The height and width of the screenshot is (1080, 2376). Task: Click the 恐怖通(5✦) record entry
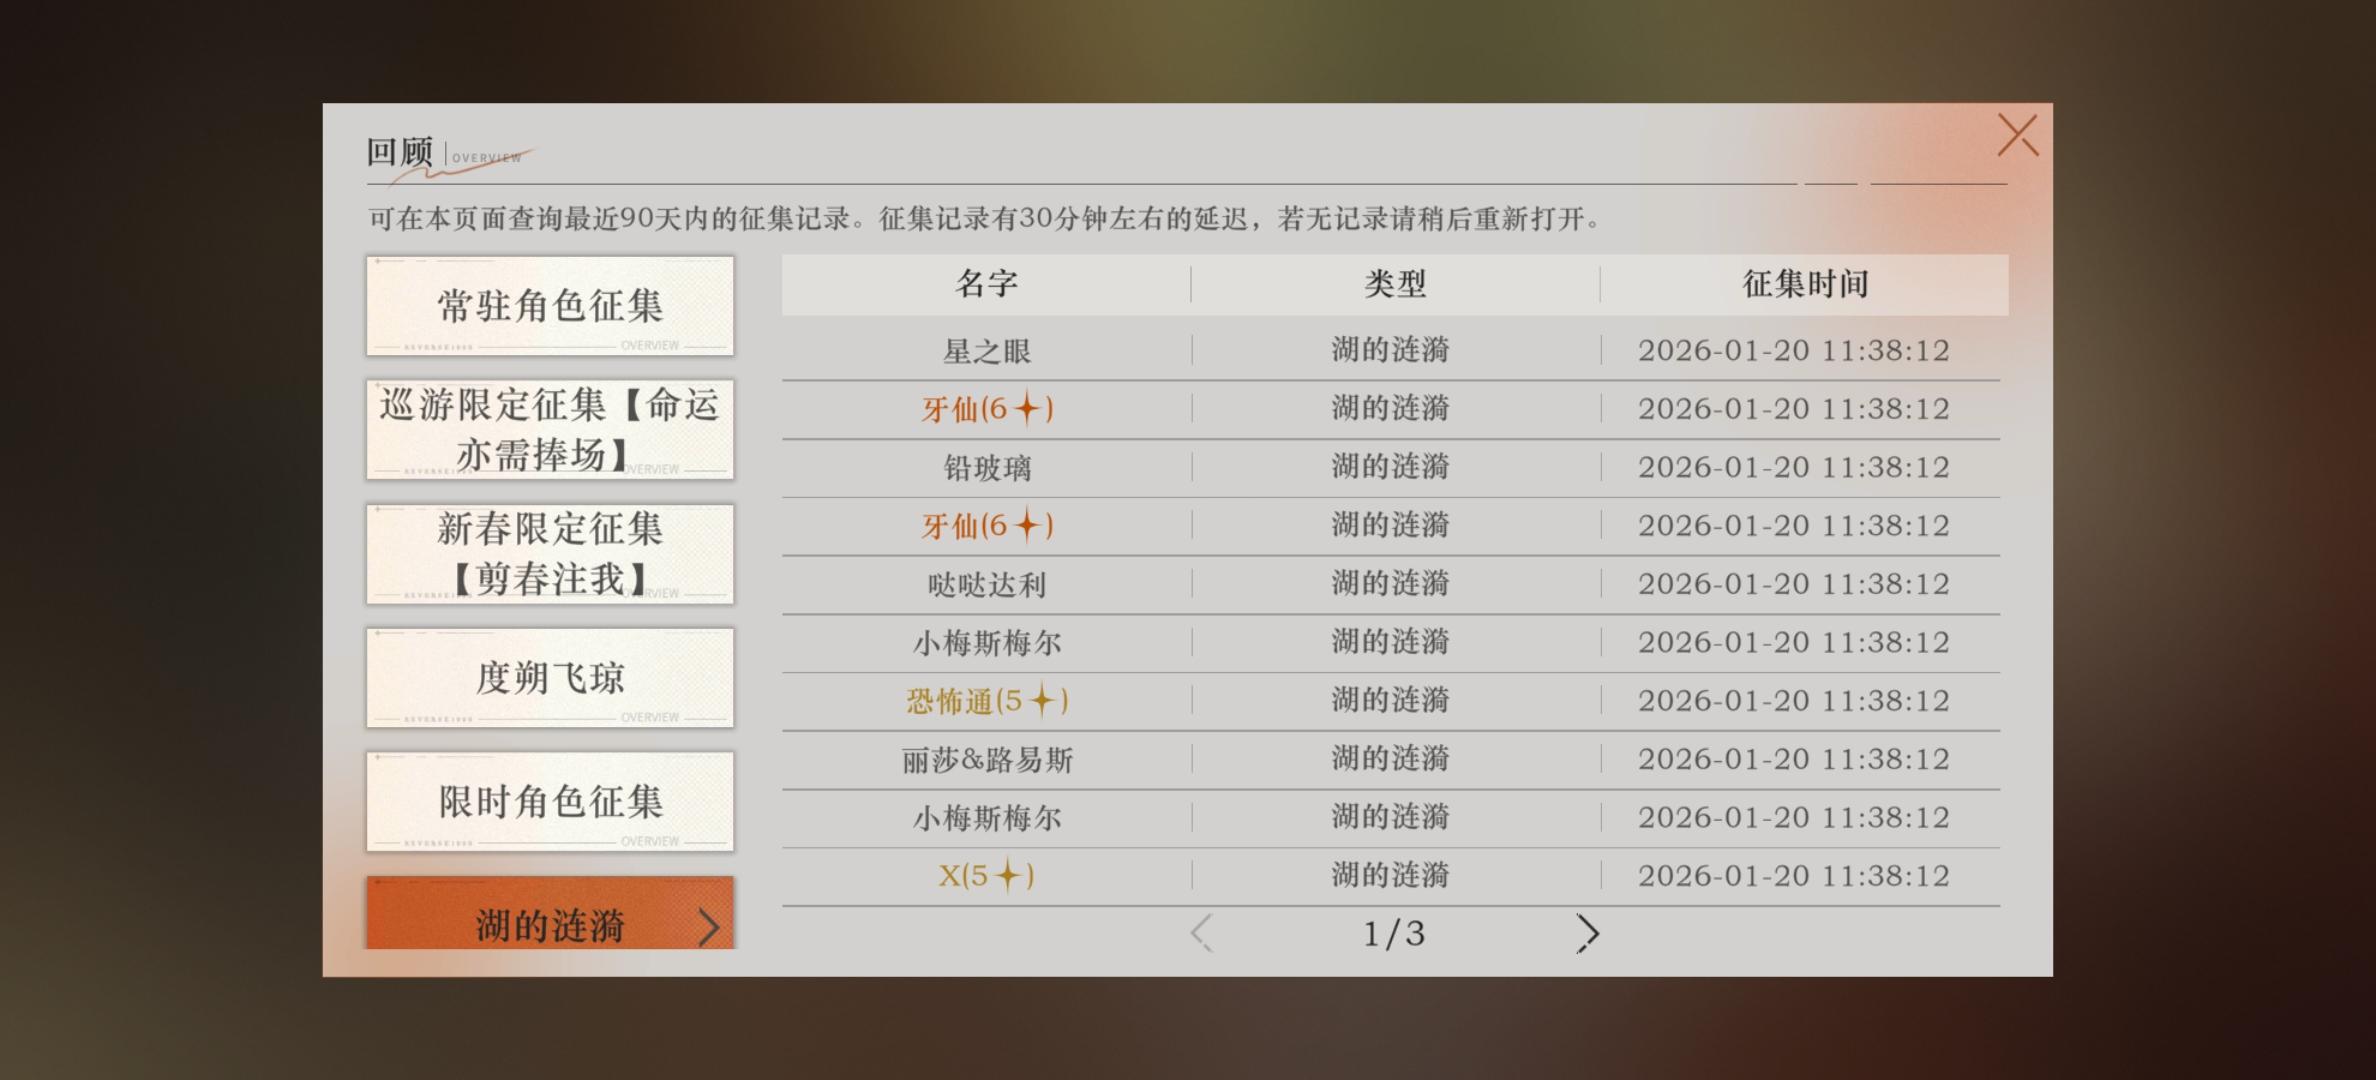[x=987, y=701]
